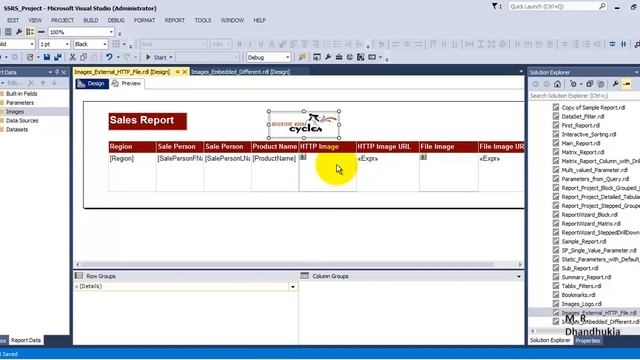
Task: Open the (Details) row group dropdown arrow
Action: (293, 287)
